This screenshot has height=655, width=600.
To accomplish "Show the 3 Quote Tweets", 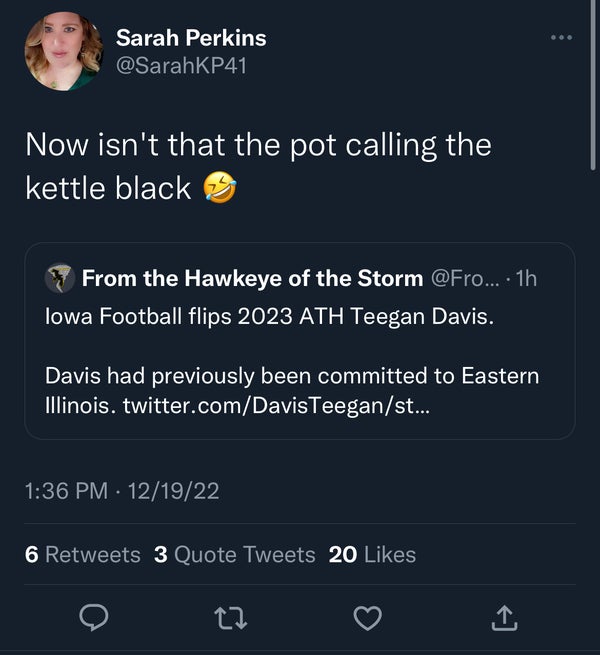I will [234, 554].
